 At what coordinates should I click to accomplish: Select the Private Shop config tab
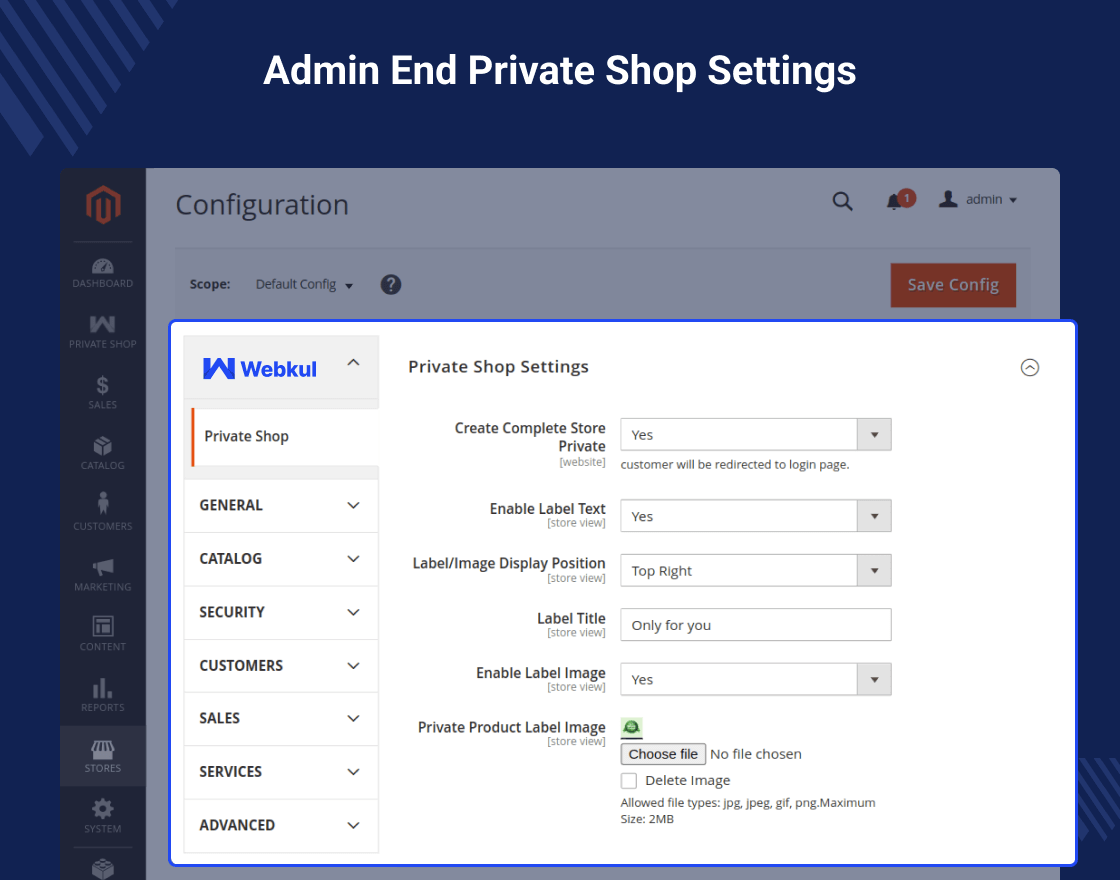[285, 436]
